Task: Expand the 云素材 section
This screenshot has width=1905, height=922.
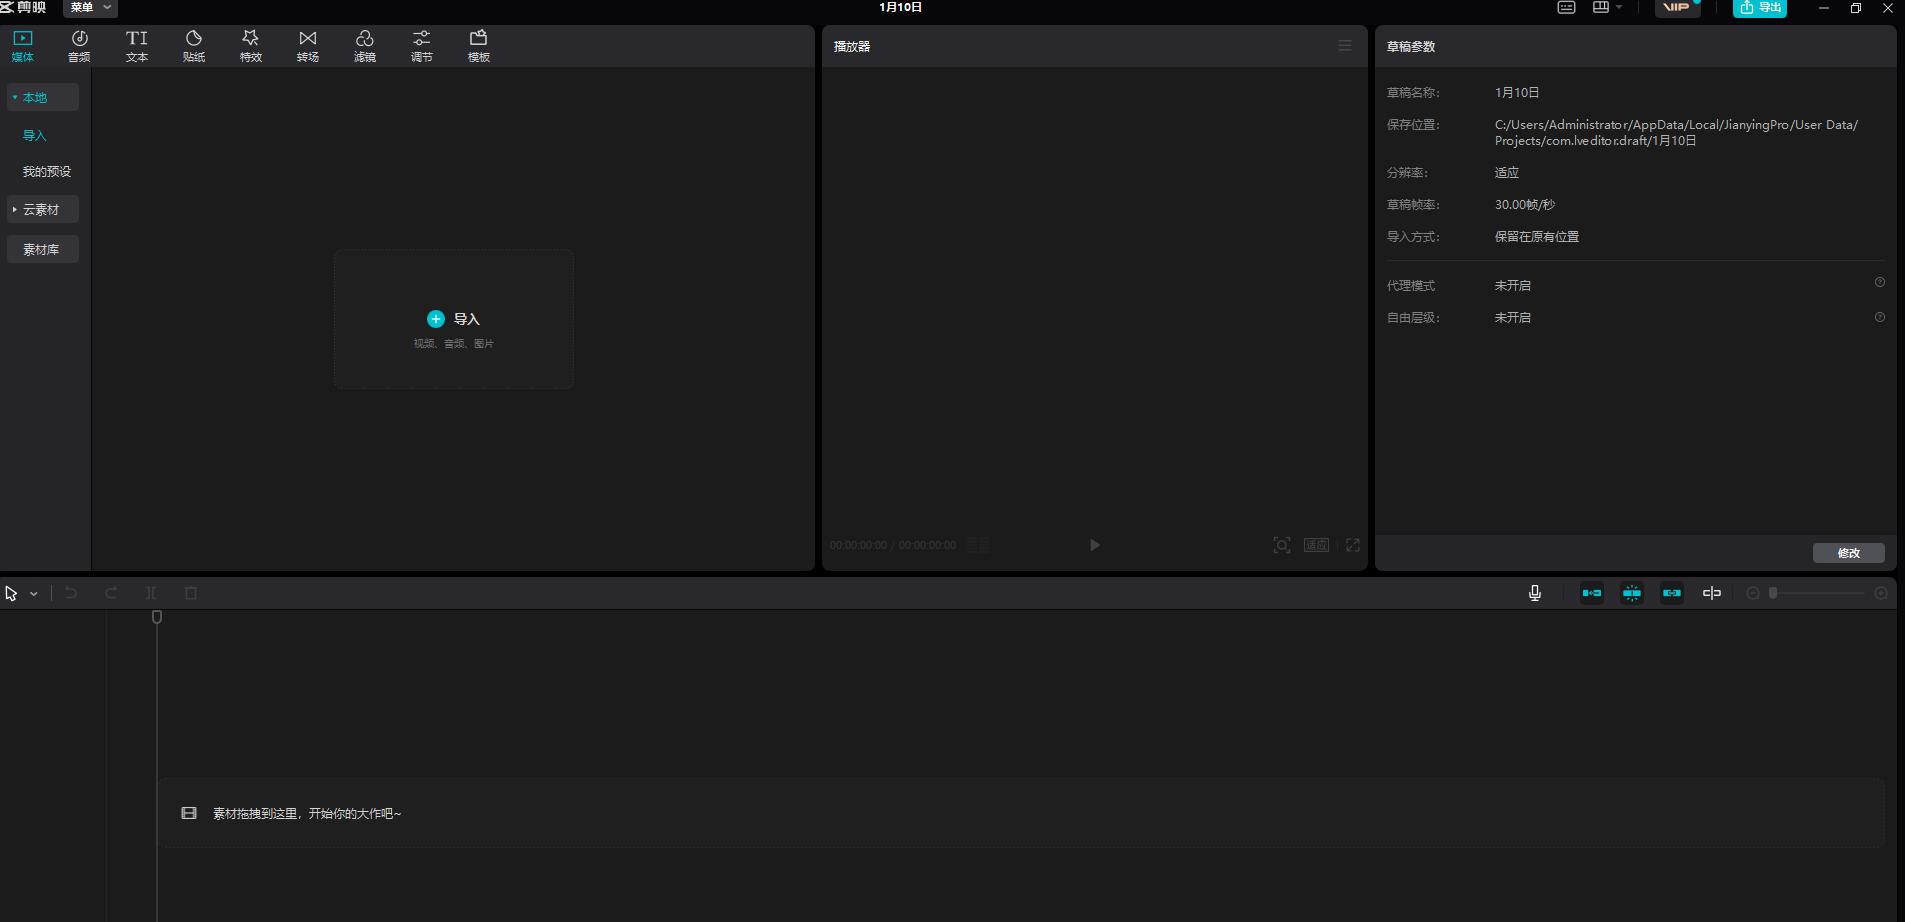Action: (x=43, y=209)
